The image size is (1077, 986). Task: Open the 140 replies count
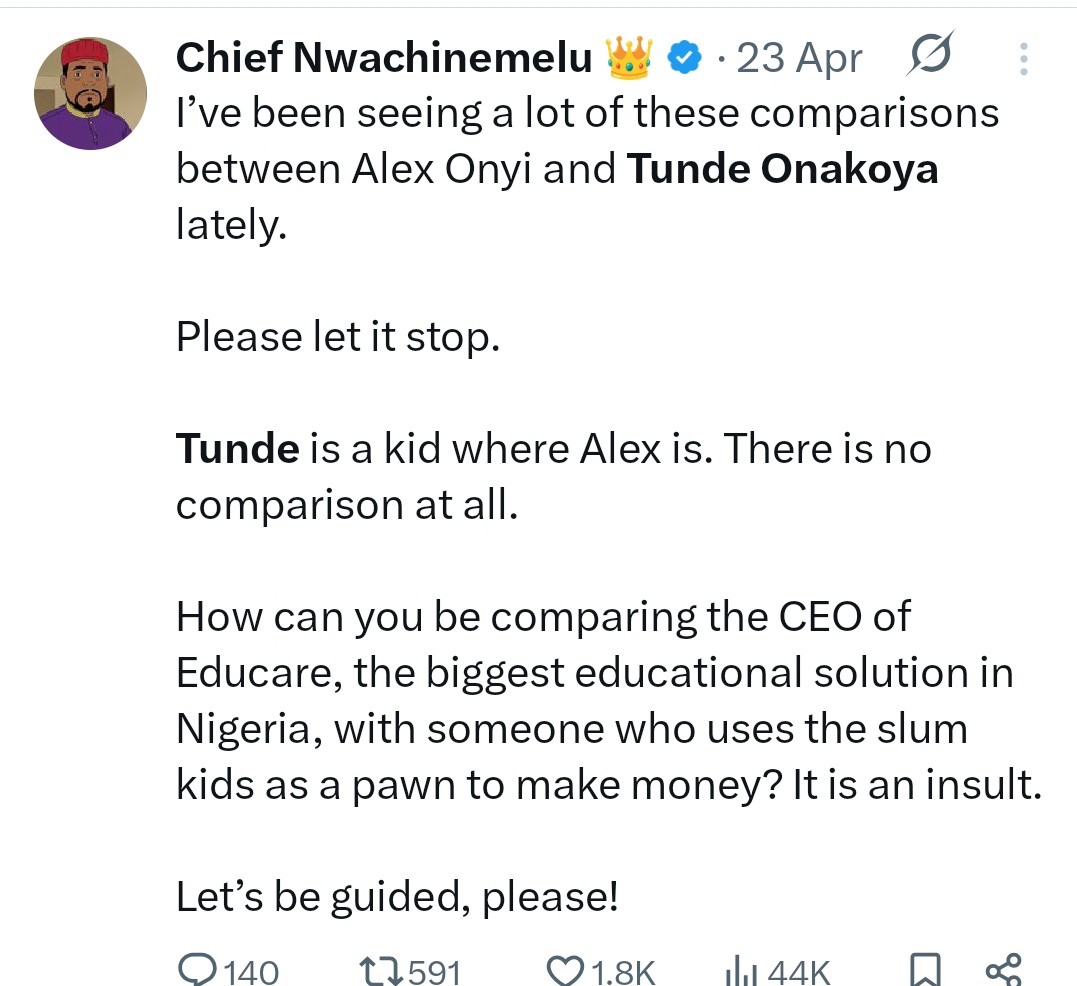point(251,972)
